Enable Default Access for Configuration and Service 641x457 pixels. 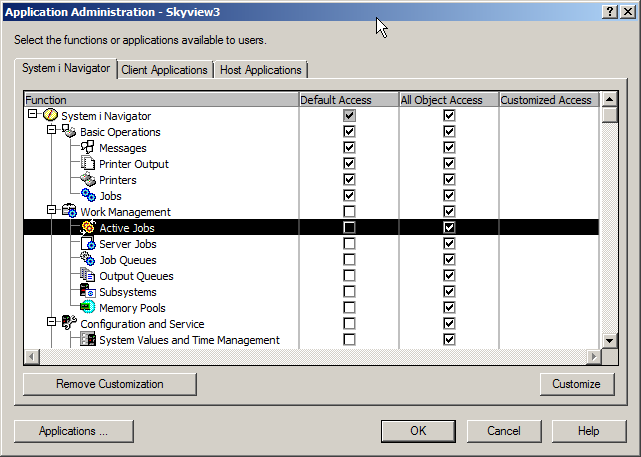(349, 323)
